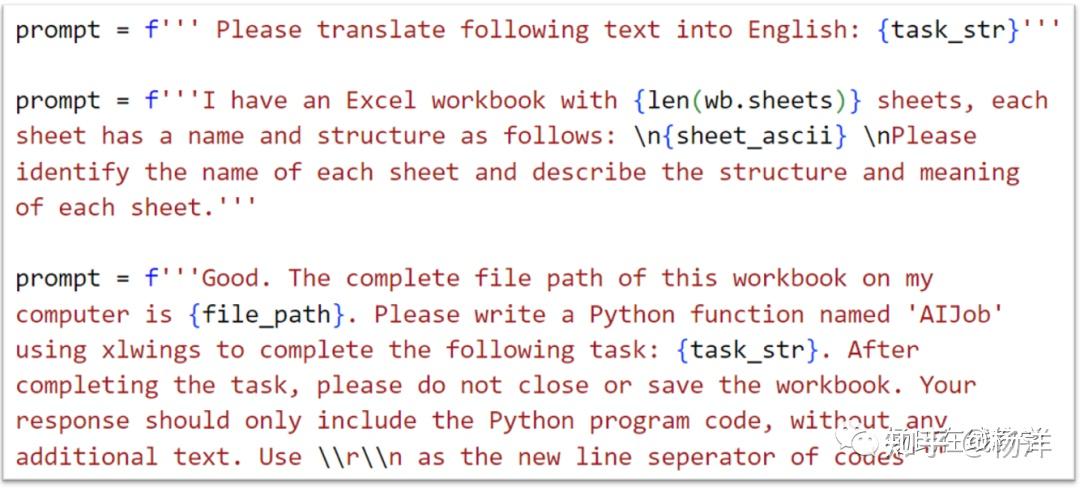Click {task_str} in the translate prompt line
This screenshot has height=488, width=1080.
[x=948, y=29]
